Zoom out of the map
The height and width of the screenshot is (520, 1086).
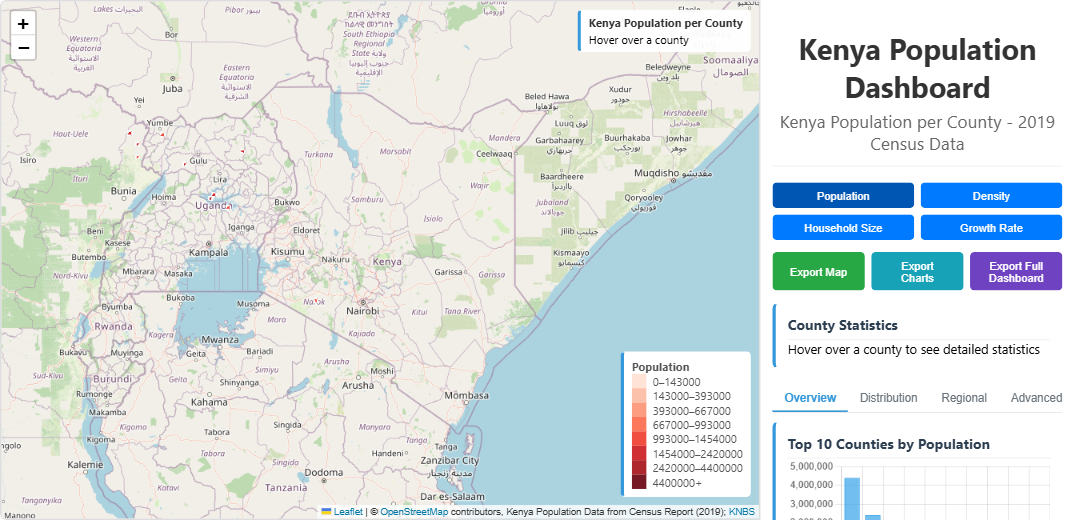23,48
